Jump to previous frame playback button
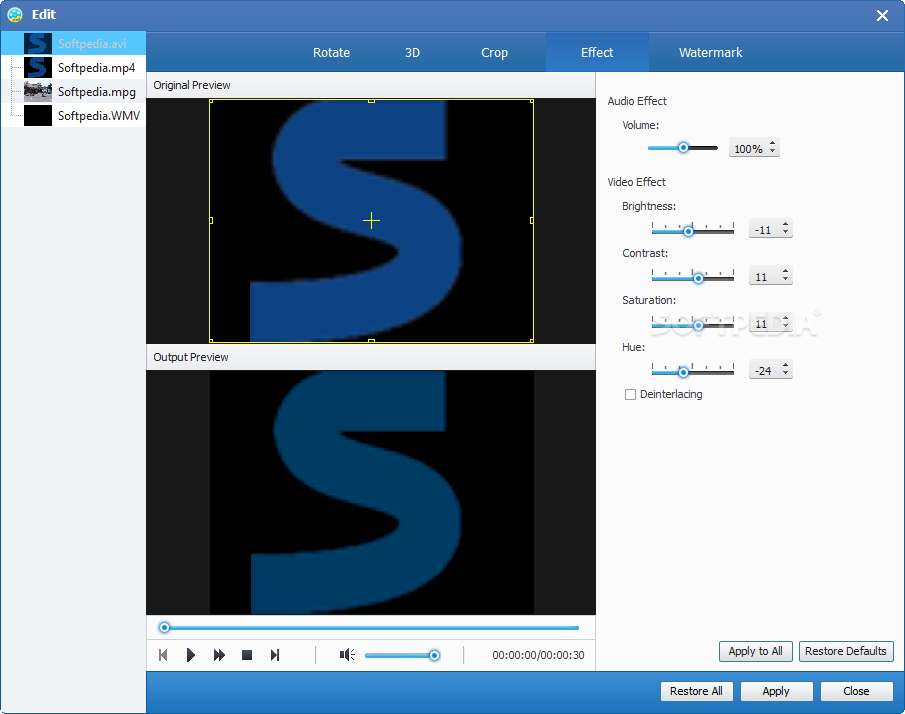This screenshot has height=714, width=905. (163, 655)
